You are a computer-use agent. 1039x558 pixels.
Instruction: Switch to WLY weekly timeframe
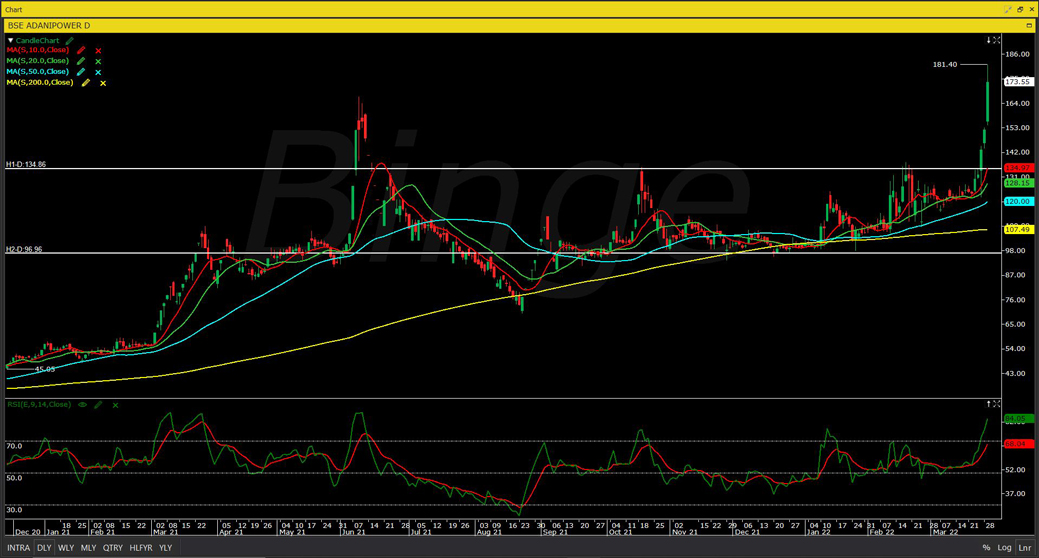click(x=66, y=548)
